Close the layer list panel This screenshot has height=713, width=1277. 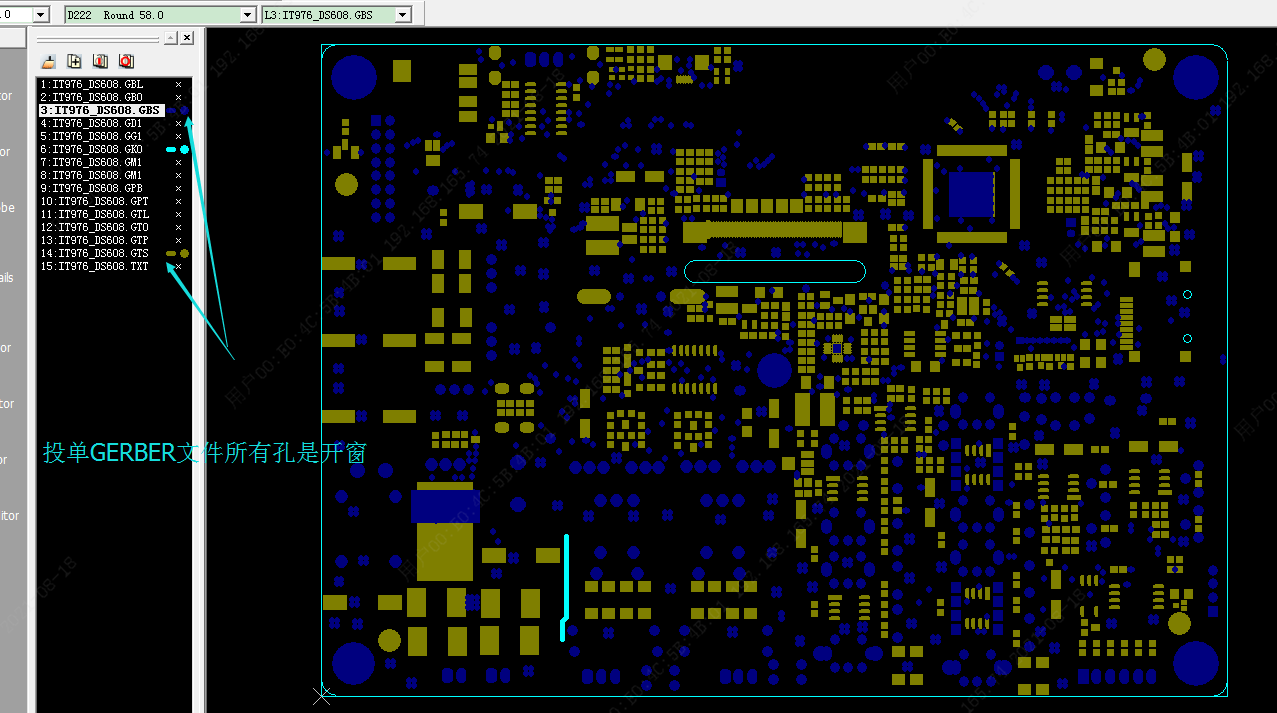[x=187, y=38]
